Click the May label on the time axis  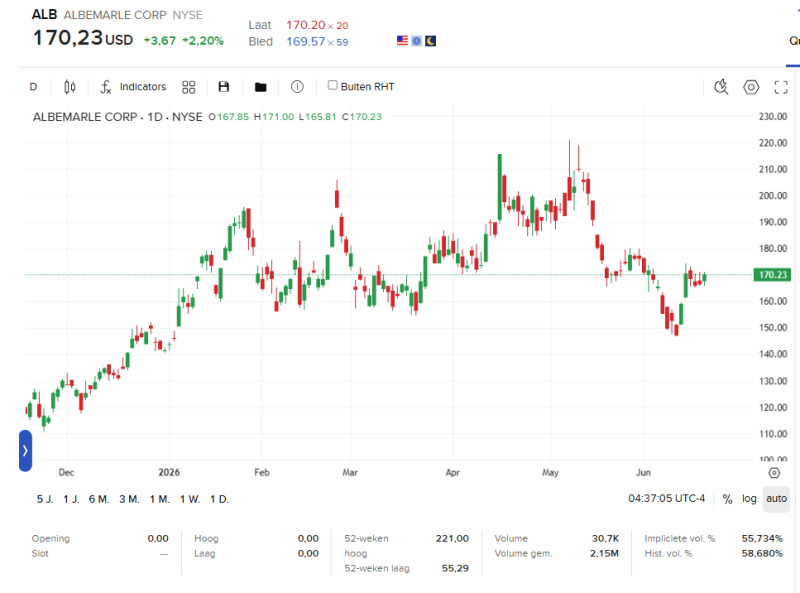(550, 473)
